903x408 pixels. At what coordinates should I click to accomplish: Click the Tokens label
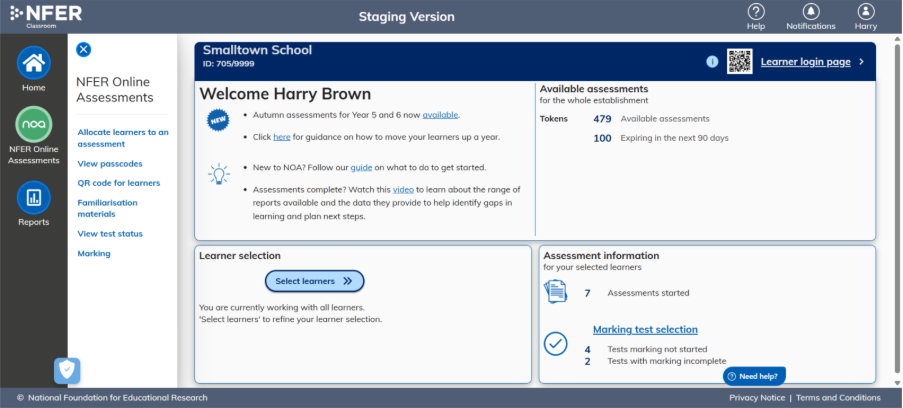(x=553, y=119)
